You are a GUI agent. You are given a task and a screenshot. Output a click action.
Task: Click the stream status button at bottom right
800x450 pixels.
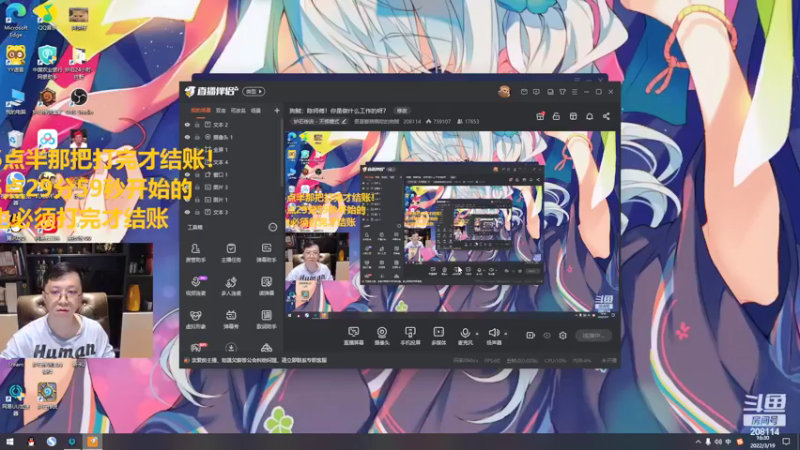point(593,335)
